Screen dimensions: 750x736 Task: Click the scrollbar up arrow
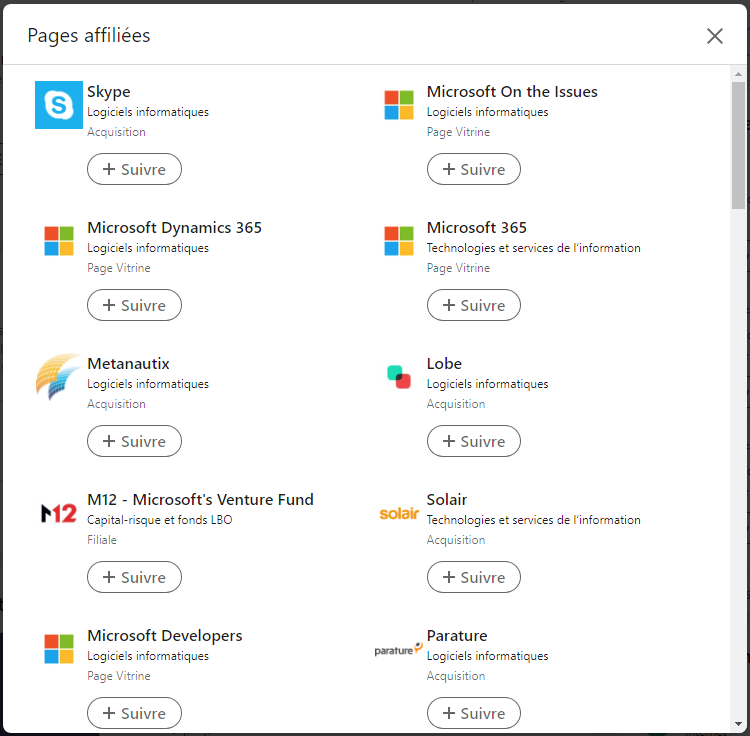tap(738, 74)
